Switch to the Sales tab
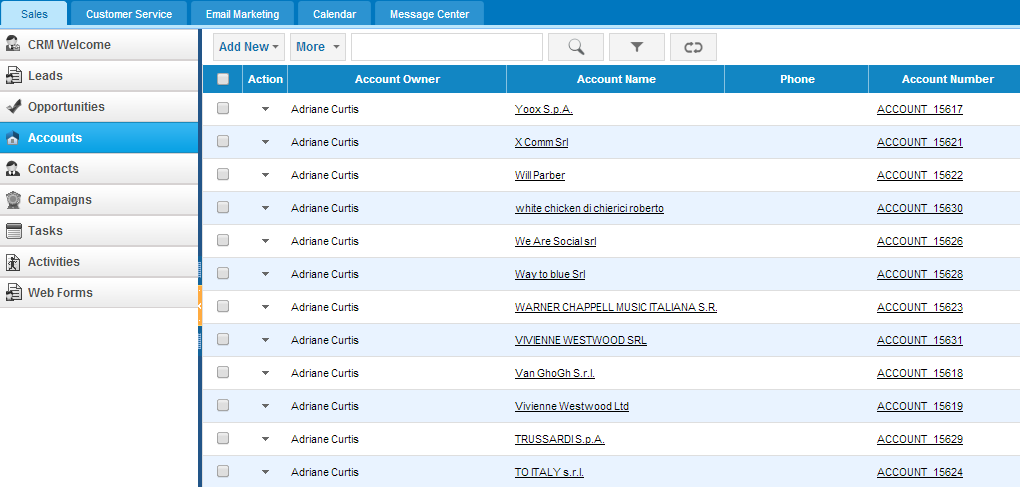Viewport: 1020px width, 487px height. pyautogui.click(x=34, y=14)
